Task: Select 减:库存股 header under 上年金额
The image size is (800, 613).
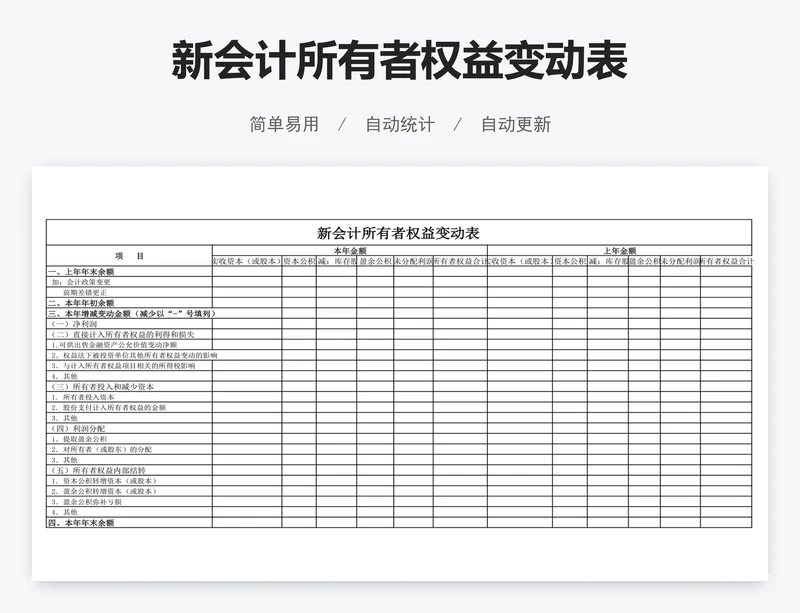Action: tap(608, 261)
